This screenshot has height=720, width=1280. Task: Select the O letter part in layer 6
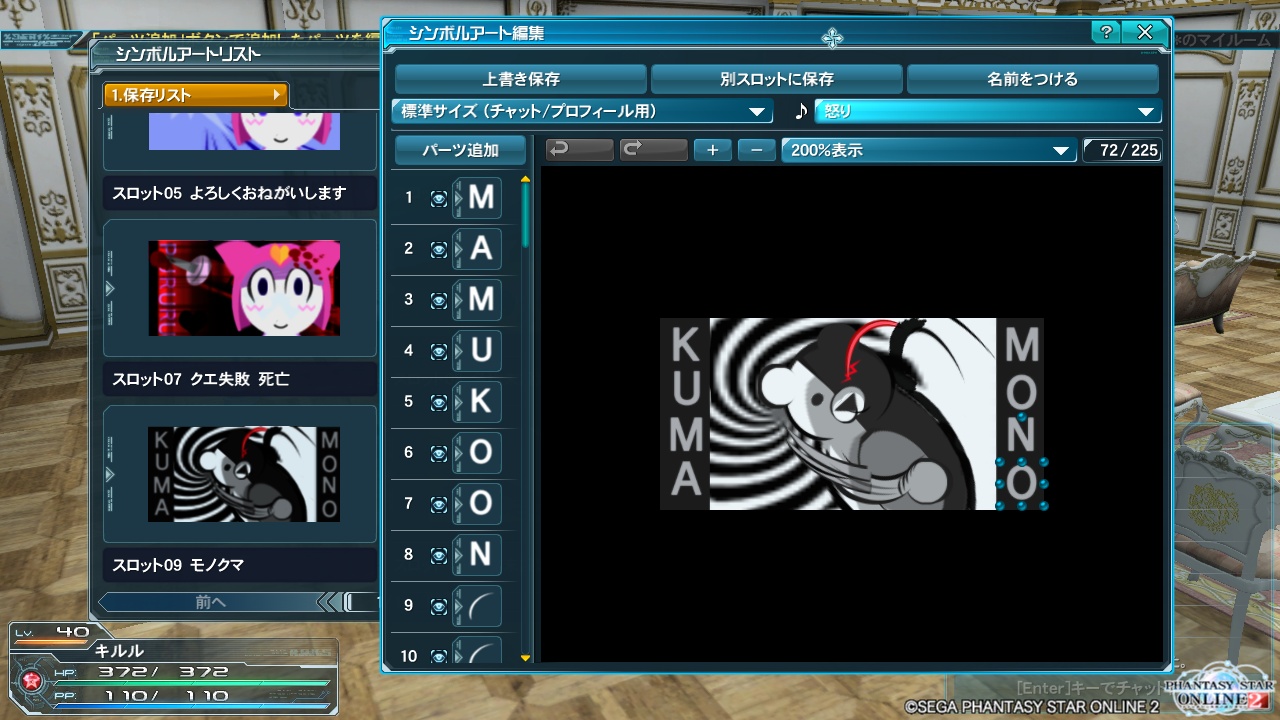coord(481,453)
